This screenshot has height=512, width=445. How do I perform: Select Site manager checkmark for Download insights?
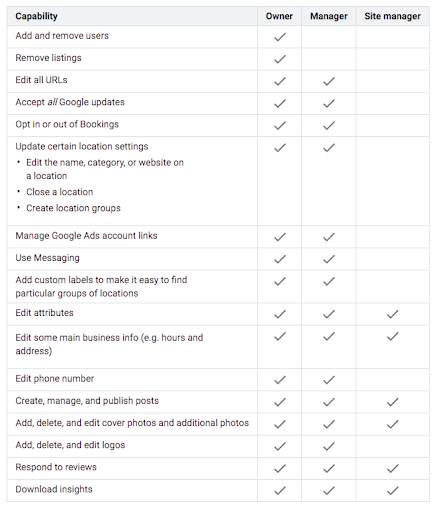click(392, 490)
